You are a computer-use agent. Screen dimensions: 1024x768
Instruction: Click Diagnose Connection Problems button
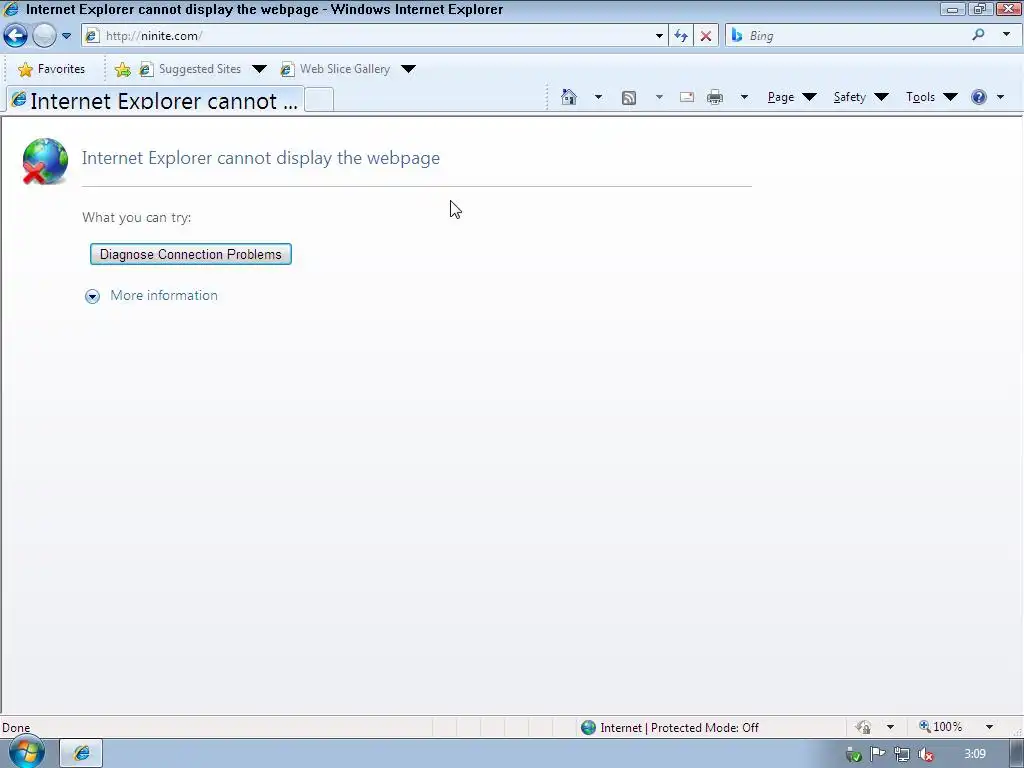(191, 254)
